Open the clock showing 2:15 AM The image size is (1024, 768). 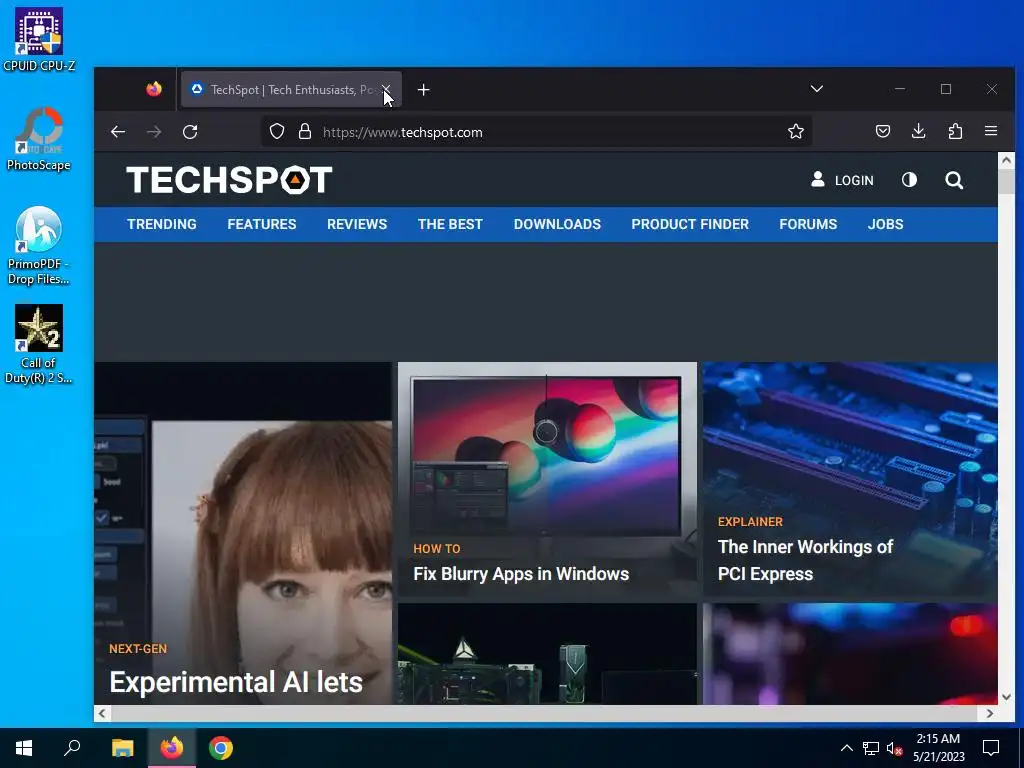[x=938, y=748]
